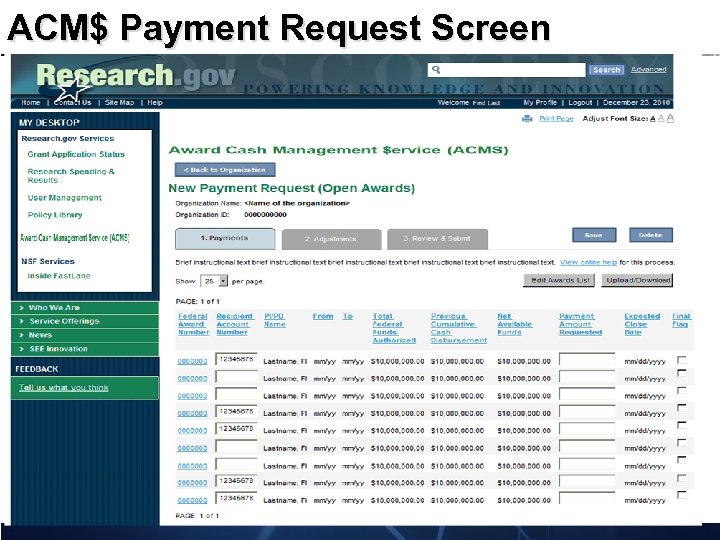Click the Upload/Download button

(637, 280)
